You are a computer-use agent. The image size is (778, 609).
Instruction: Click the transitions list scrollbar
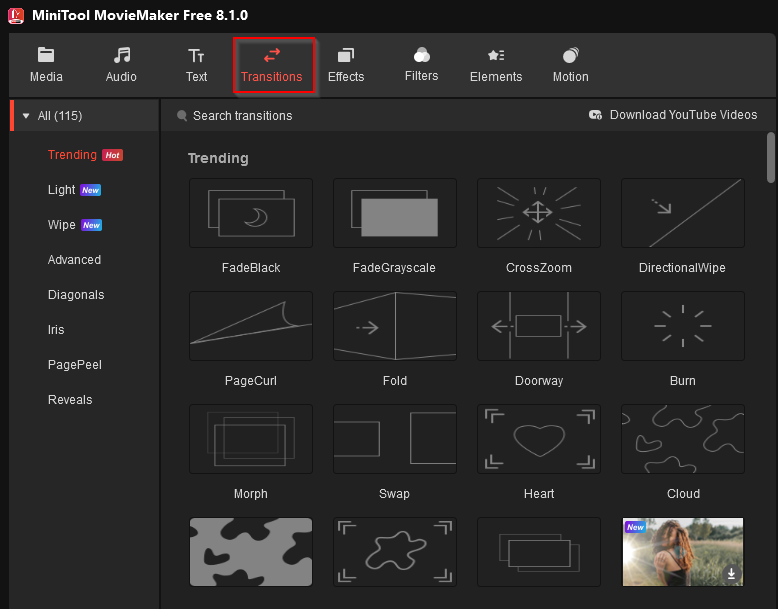pyautogui.click(x=771, y=158)
